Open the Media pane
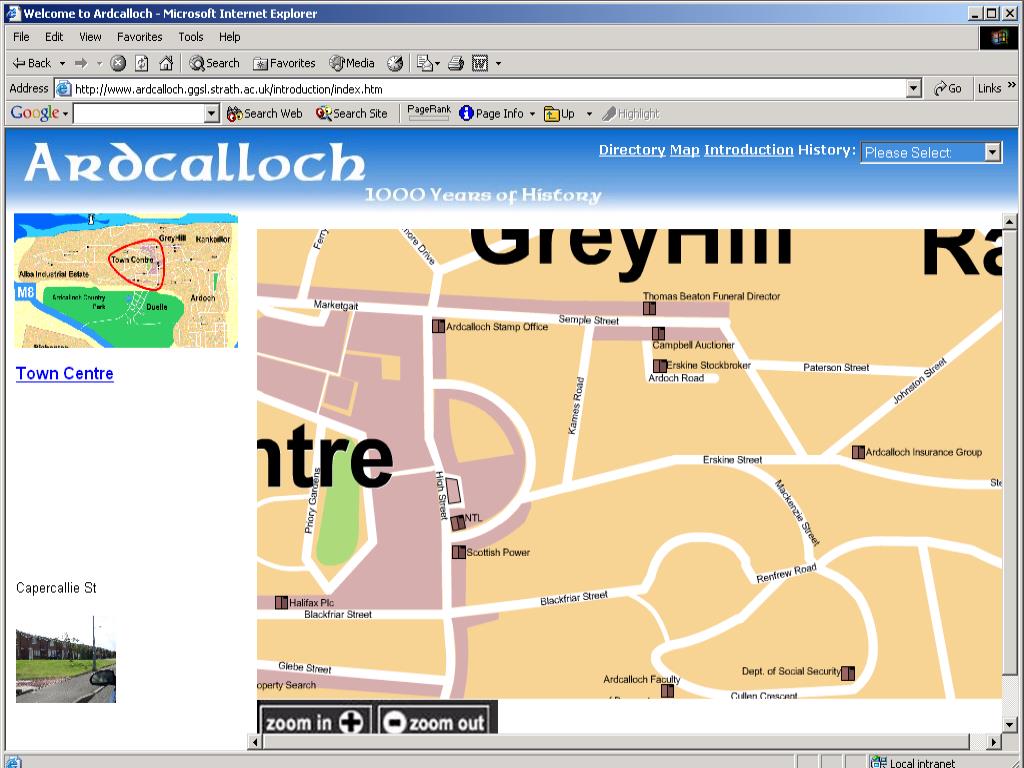Viewport: 1024px width, 768px height. [x=352, y=63]
